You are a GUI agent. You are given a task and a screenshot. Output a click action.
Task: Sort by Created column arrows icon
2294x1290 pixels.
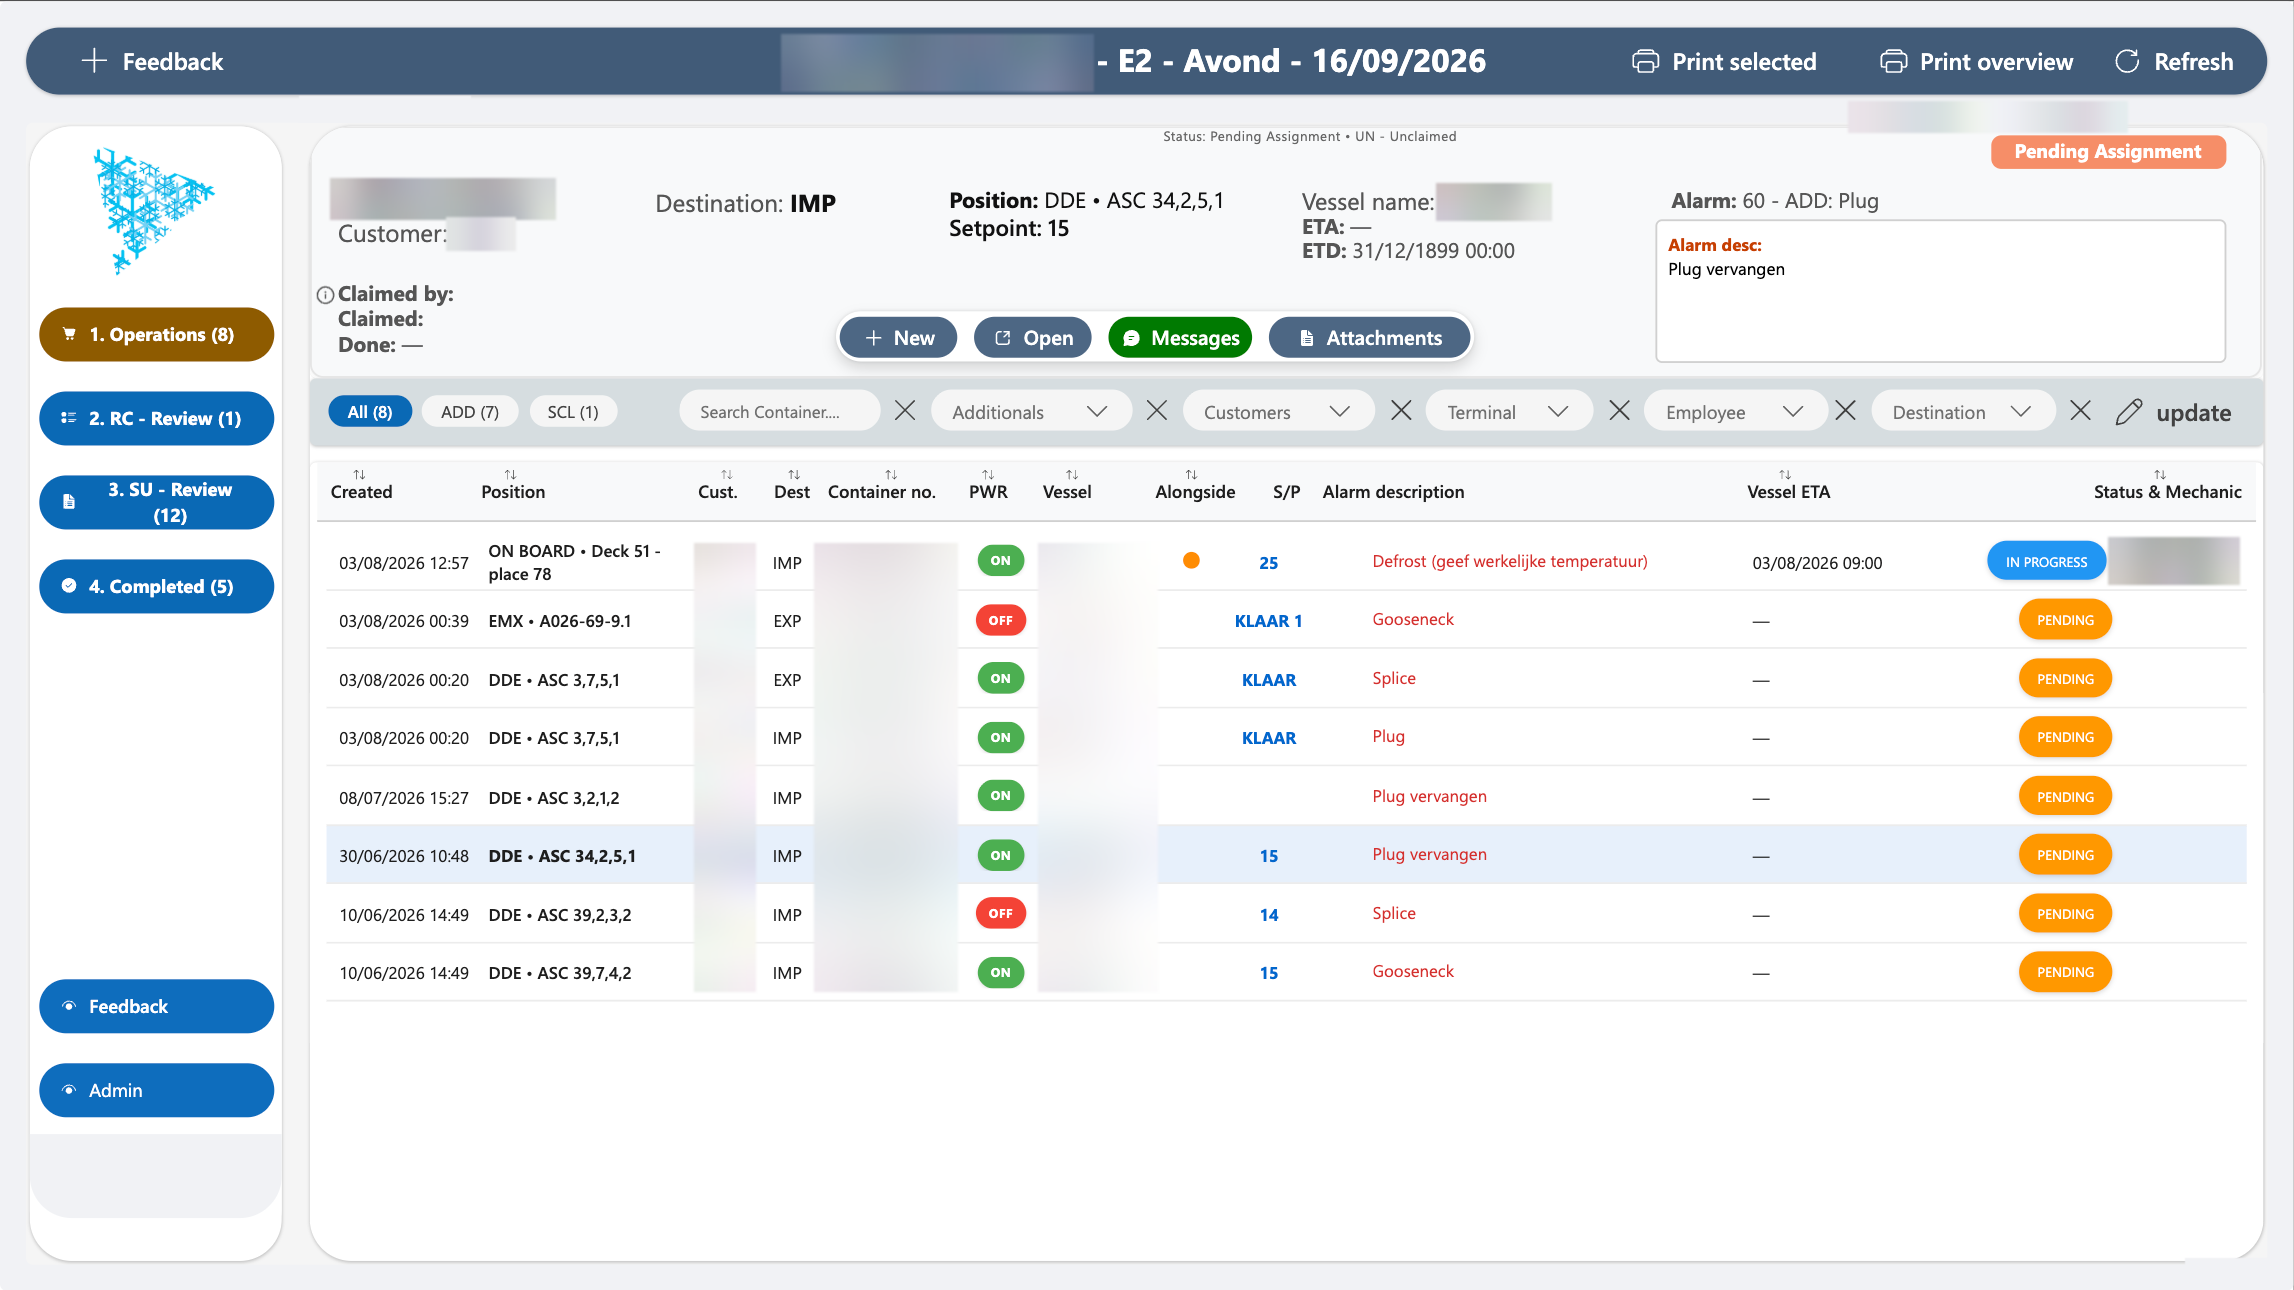(x=359, y=474)
